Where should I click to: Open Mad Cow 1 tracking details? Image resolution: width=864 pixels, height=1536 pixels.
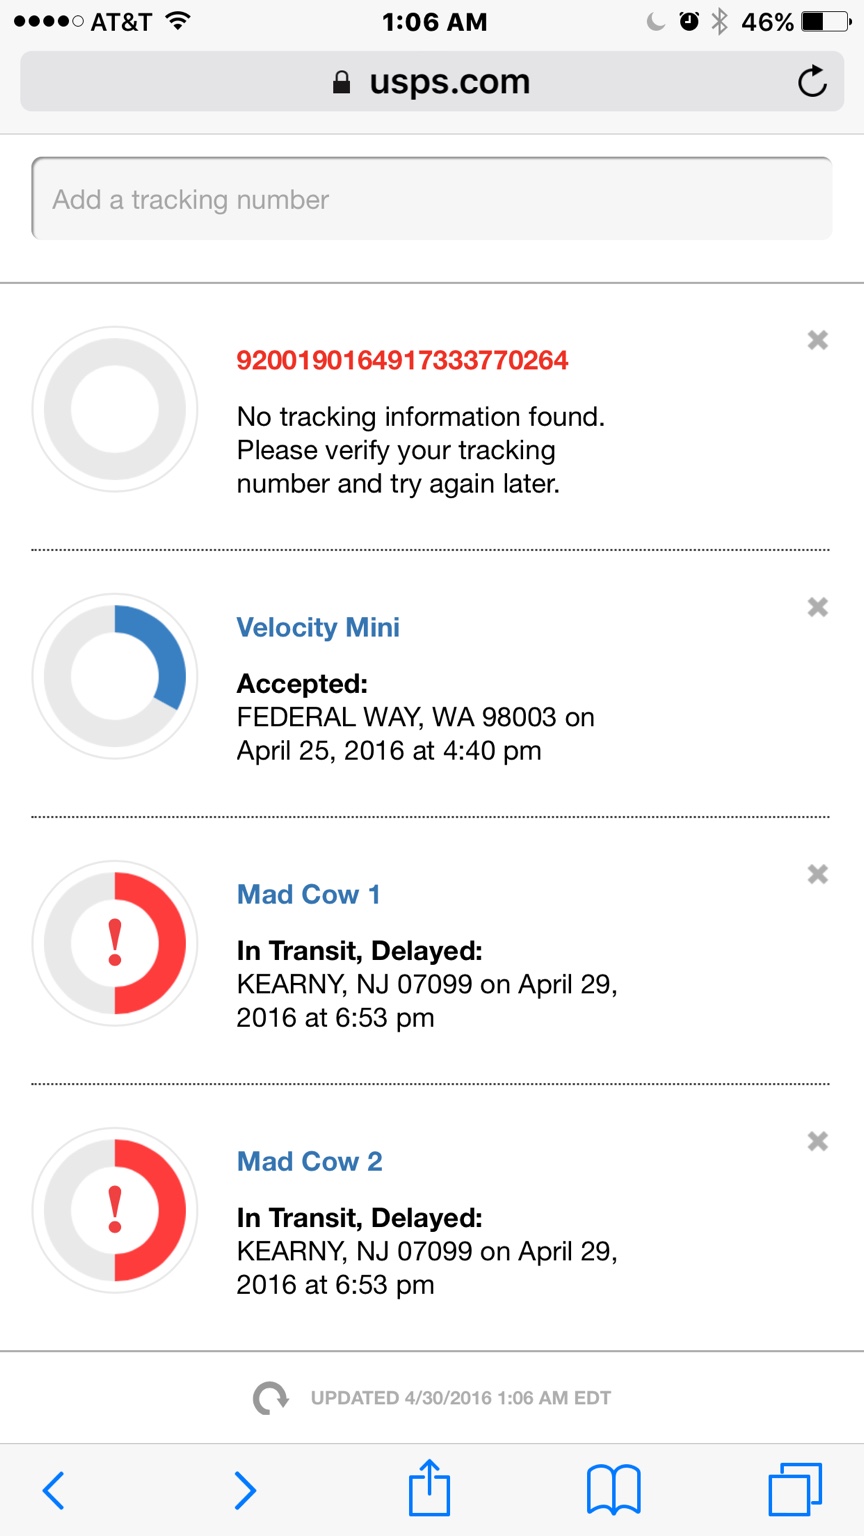(308, 895)
